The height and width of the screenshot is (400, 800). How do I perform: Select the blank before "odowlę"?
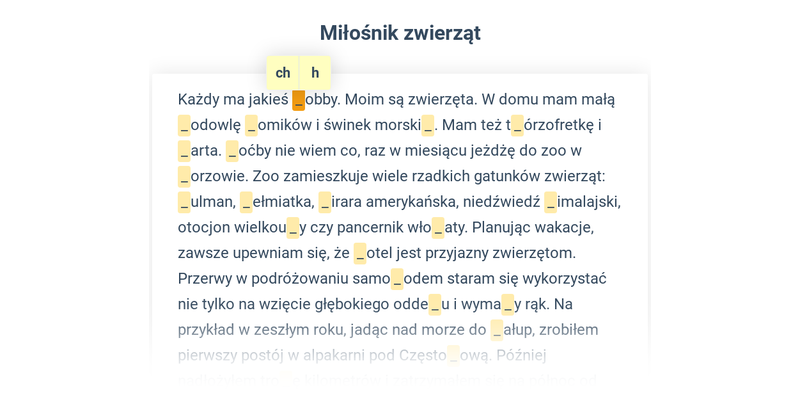(184, 126)
